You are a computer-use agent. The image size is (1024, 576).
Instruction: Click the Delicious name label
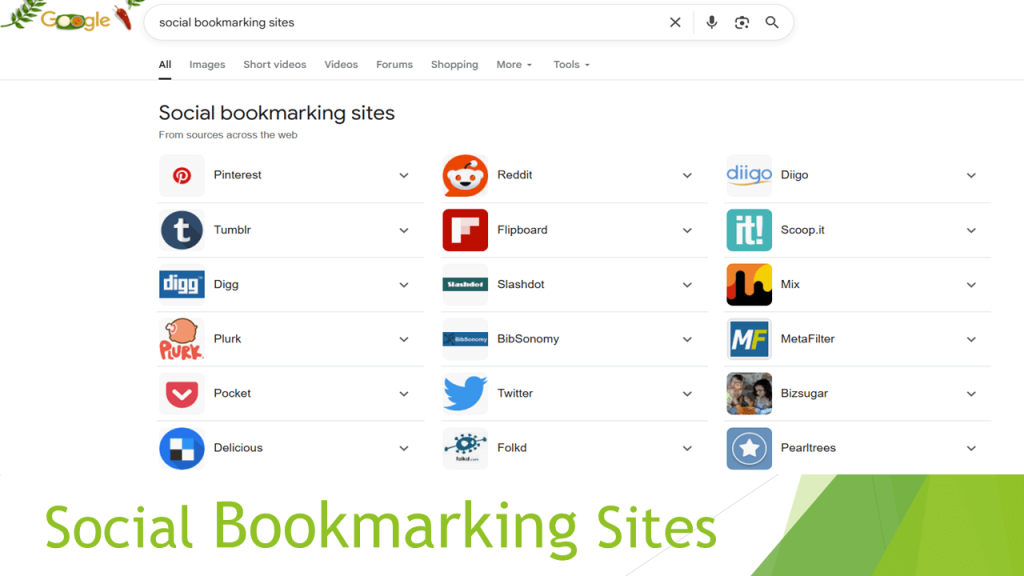pos(238,448)
